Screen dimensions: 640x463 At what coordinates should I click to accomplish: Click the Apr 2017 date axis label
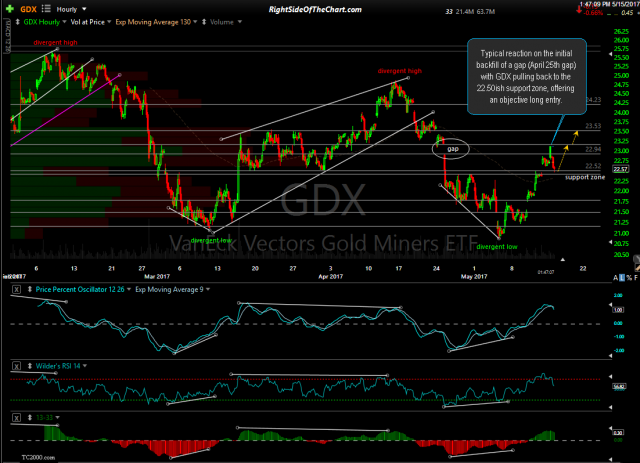(331, 276)
